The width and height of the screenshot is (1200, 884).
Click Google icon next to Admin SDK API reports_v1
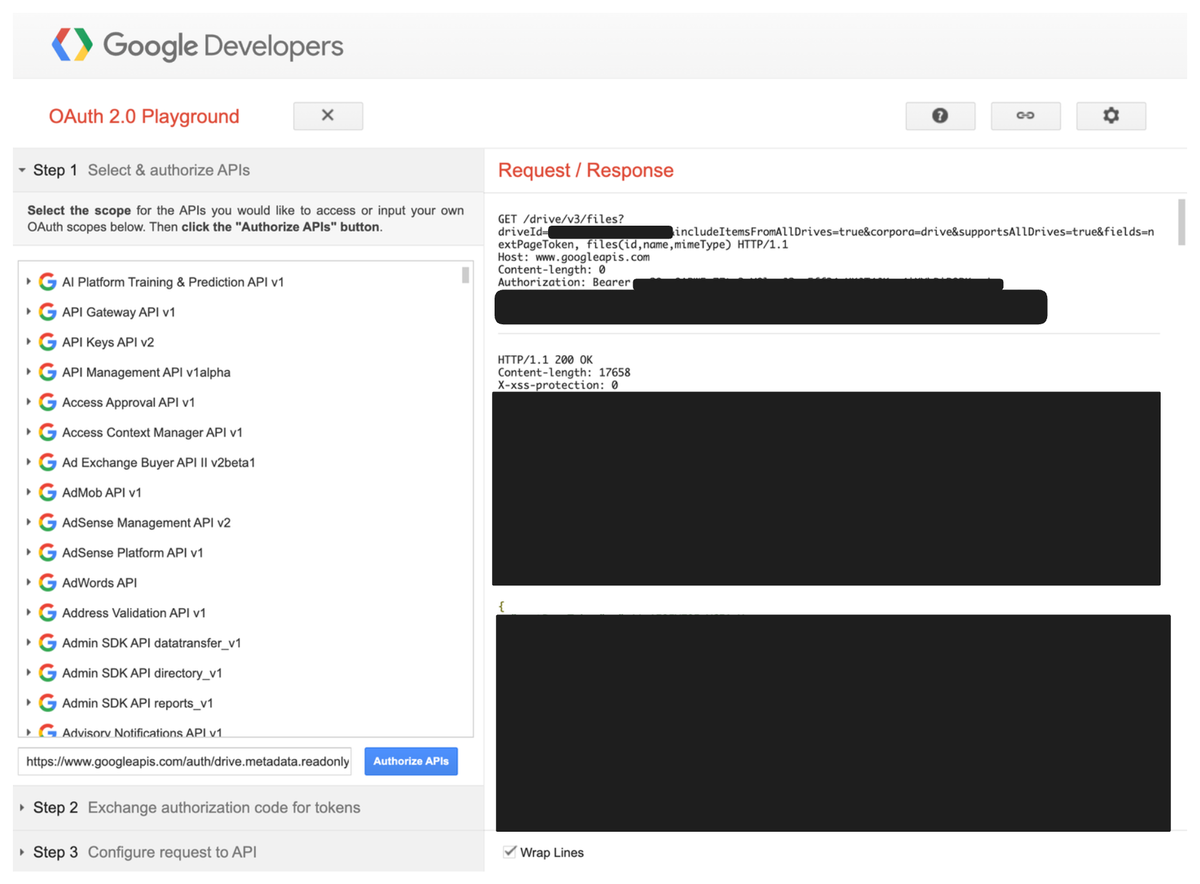(47, 702)
